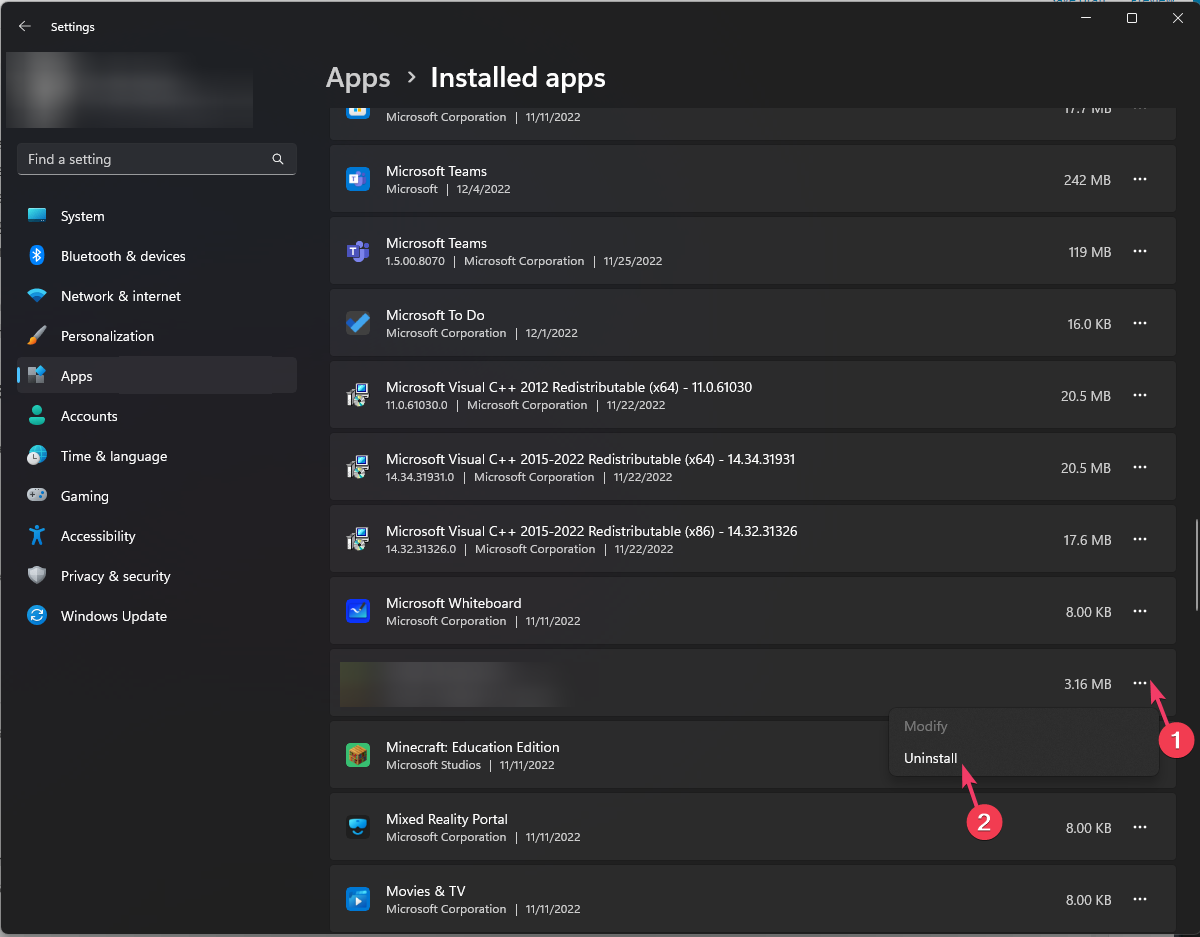Click the back arrow in Settings
Viewport: 1200px width, 937px height.
point(25,27)
